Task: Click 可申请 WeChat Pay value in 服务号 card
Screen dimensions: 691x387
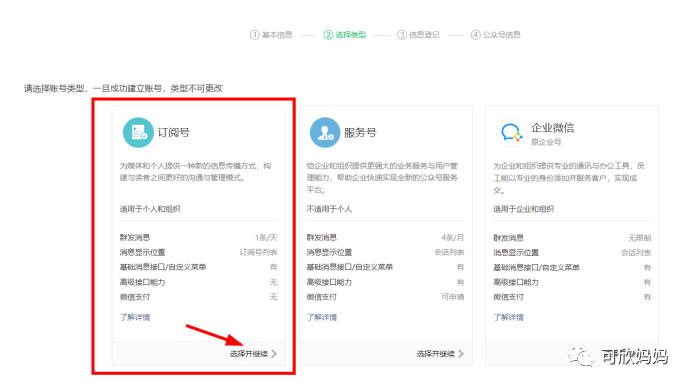Action: pyautogui.click(x=453, y=297)
